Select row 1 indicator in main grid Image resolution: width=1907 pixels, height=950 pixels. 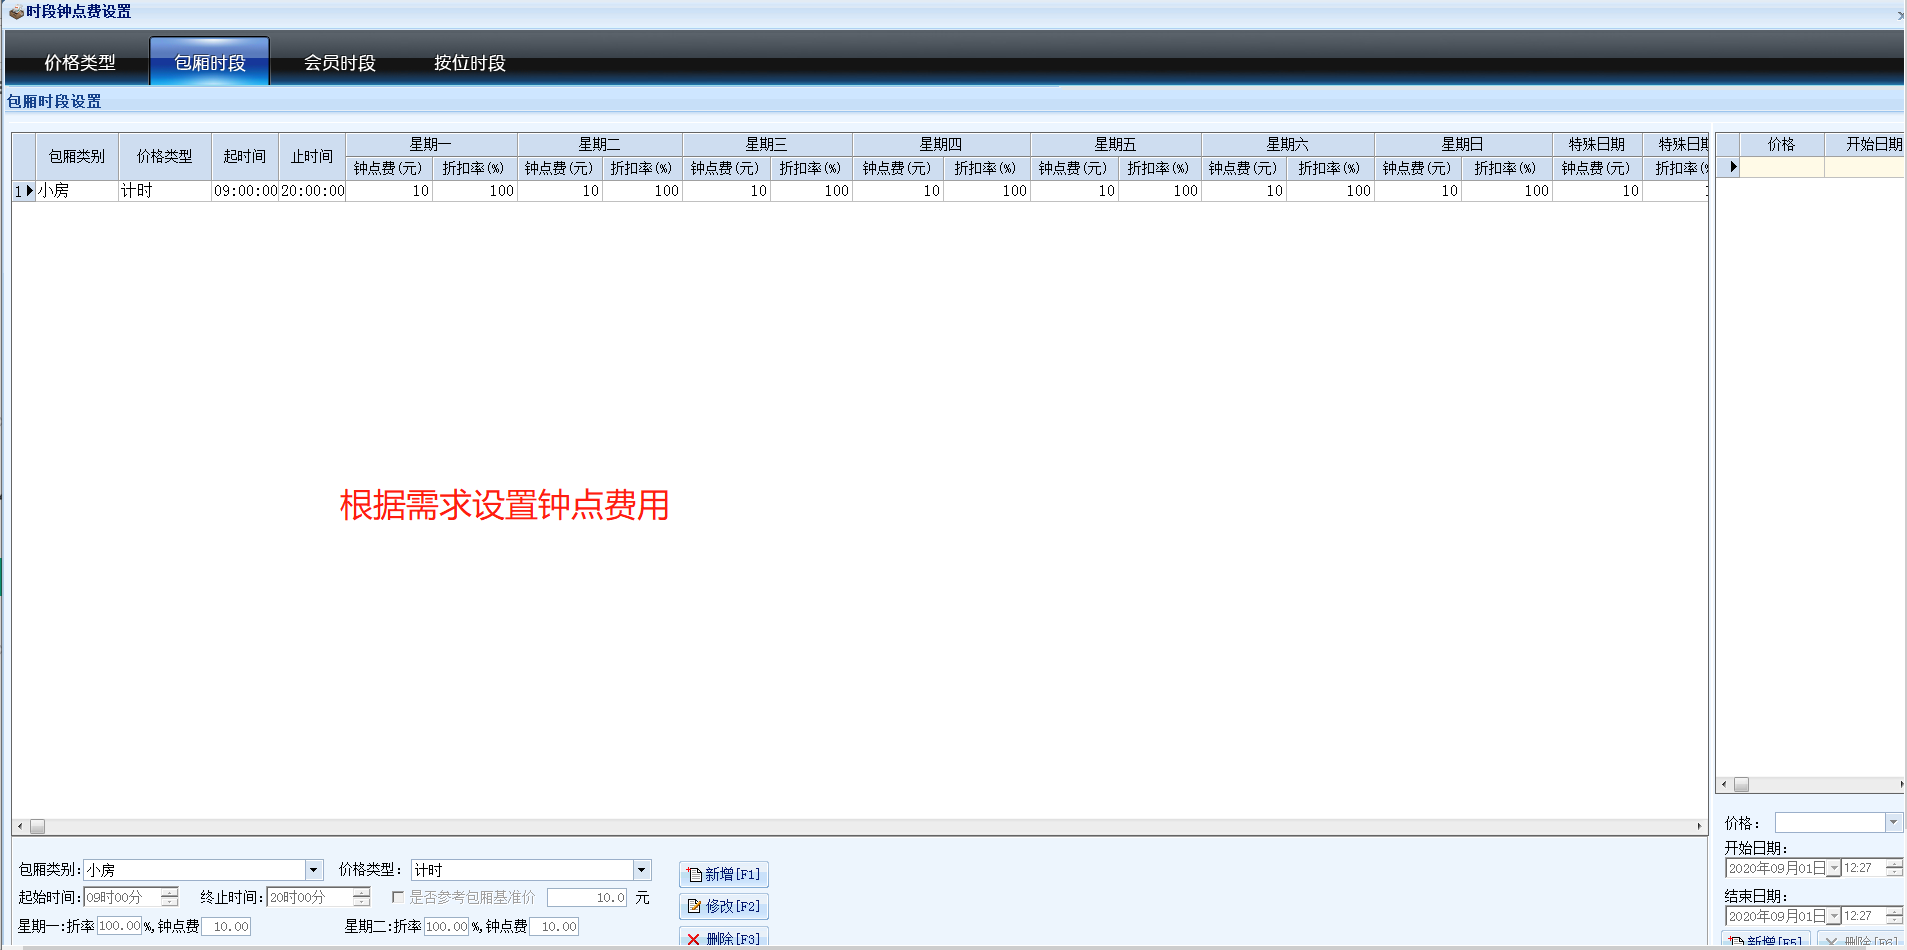[x=24, y=190]
